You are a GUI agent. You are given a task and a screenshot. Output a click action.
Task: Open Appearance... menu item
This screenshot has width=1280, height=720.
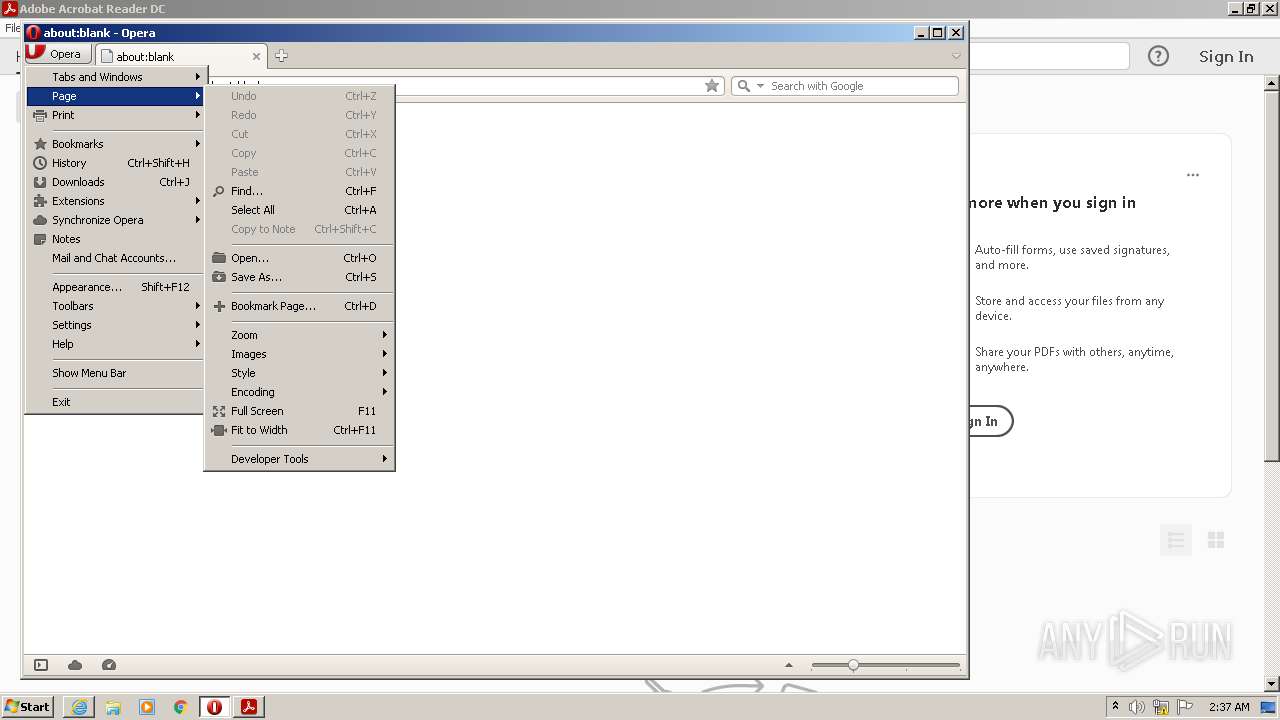tap(116, 287)
